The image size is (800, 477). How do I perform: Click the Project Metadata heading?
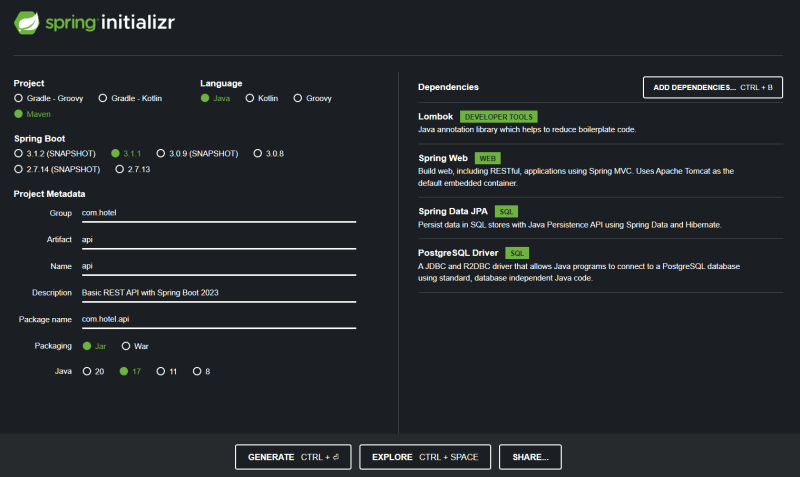pos(49,194)
